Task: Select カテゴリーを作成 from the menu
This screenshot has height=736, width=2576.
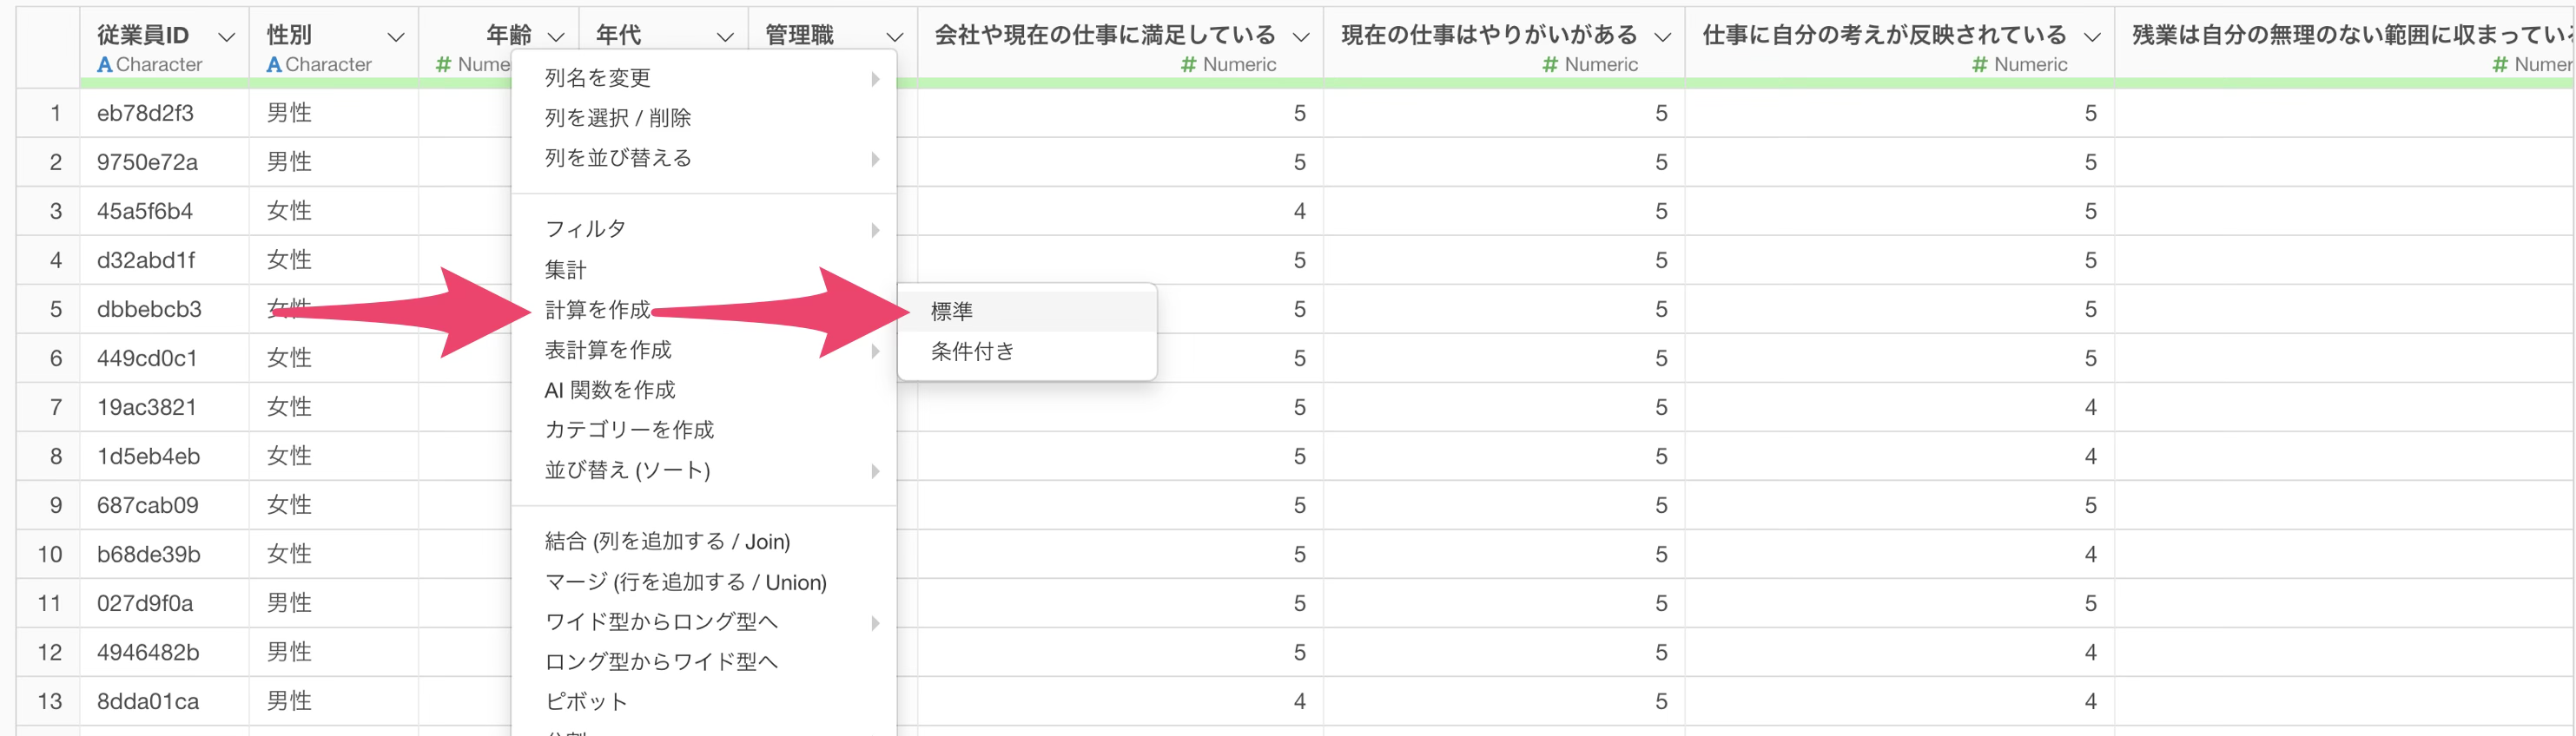Action: [629, 430]
